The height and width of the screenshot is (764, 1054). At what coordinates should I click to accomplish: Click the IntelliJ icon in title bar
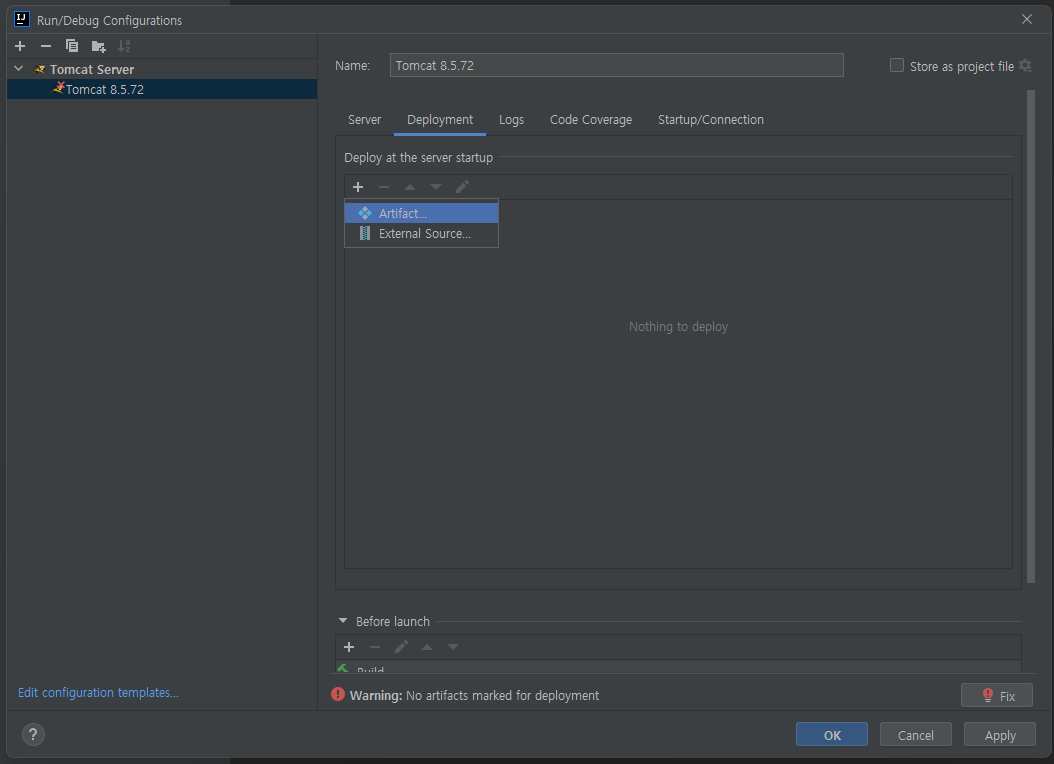pos(22,19)
